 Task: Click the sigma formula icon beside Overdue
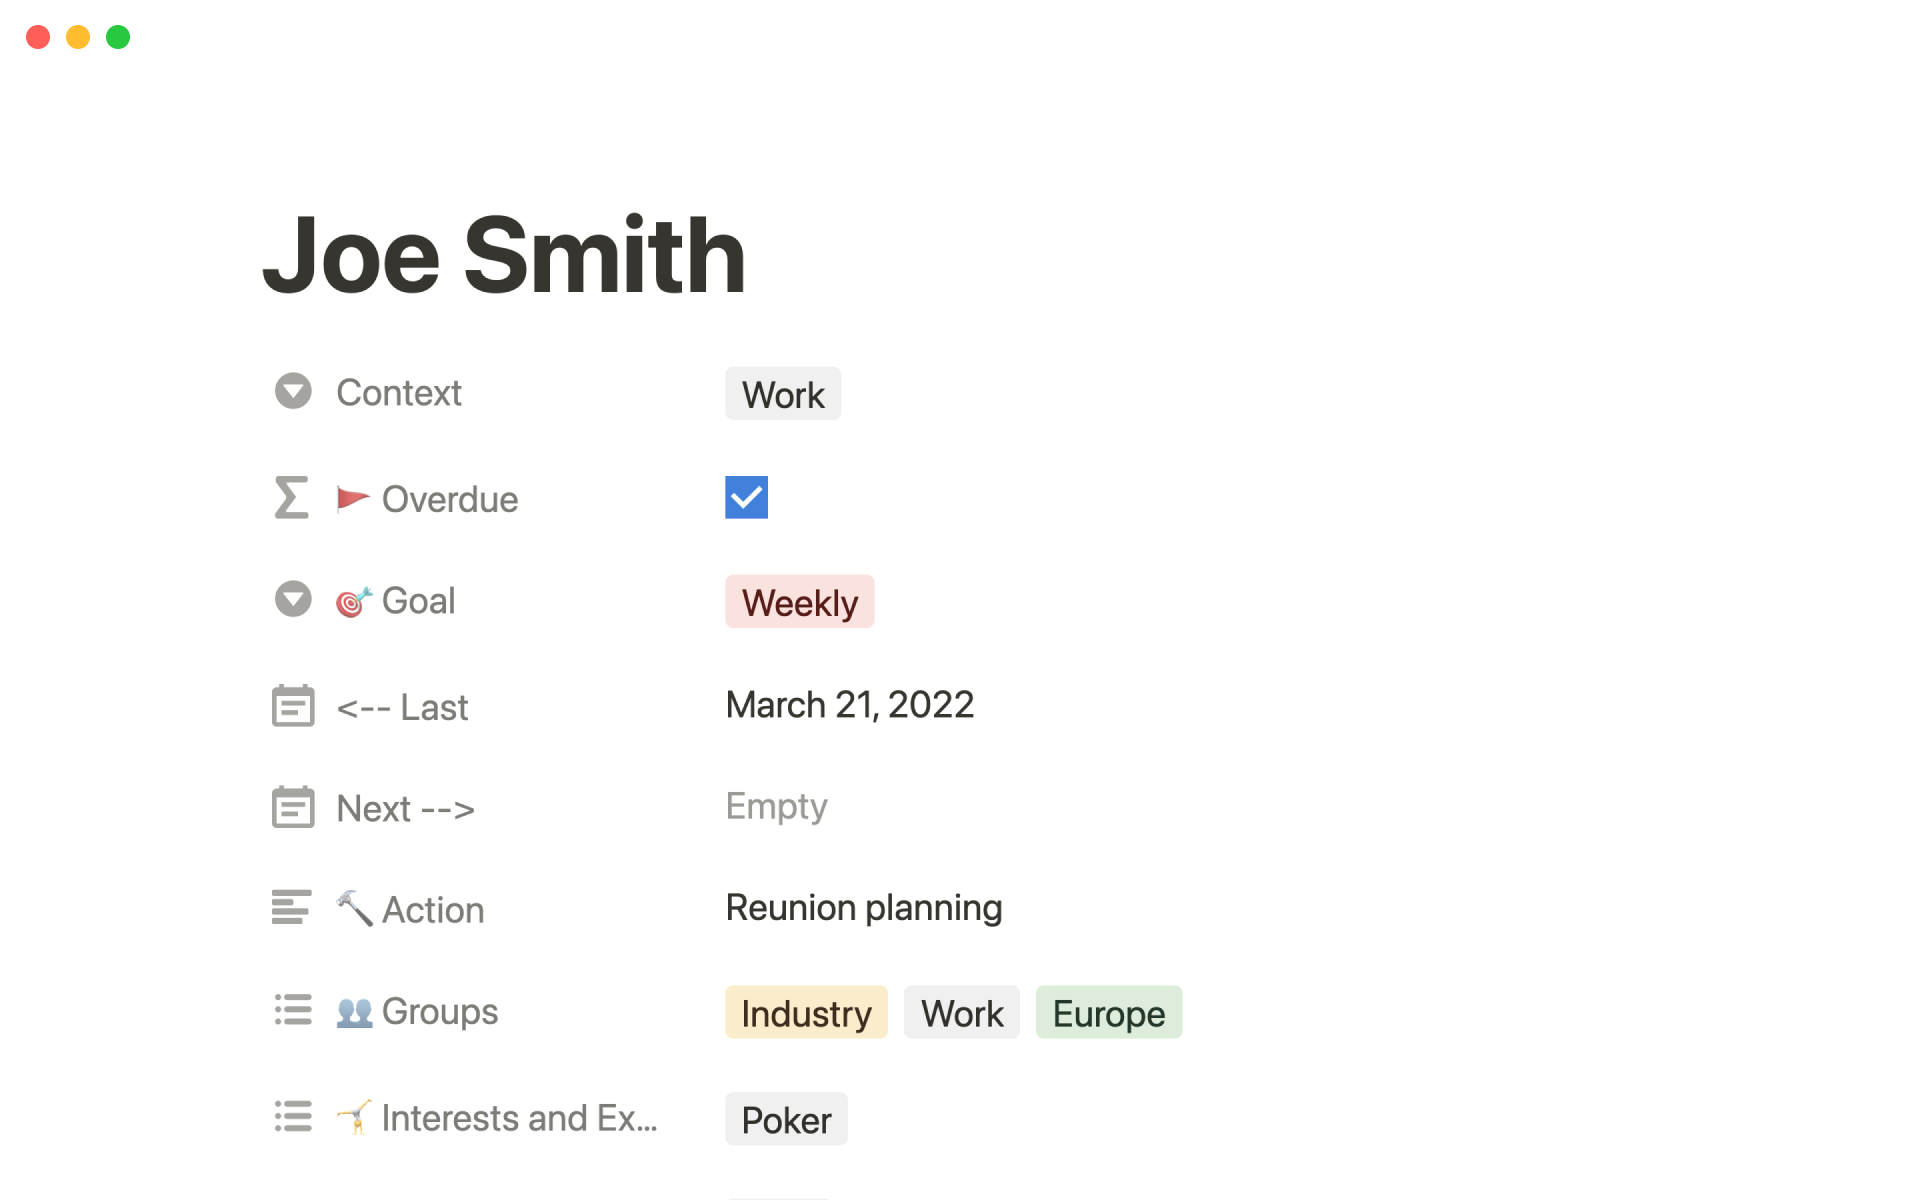click(x=291, y=498)
